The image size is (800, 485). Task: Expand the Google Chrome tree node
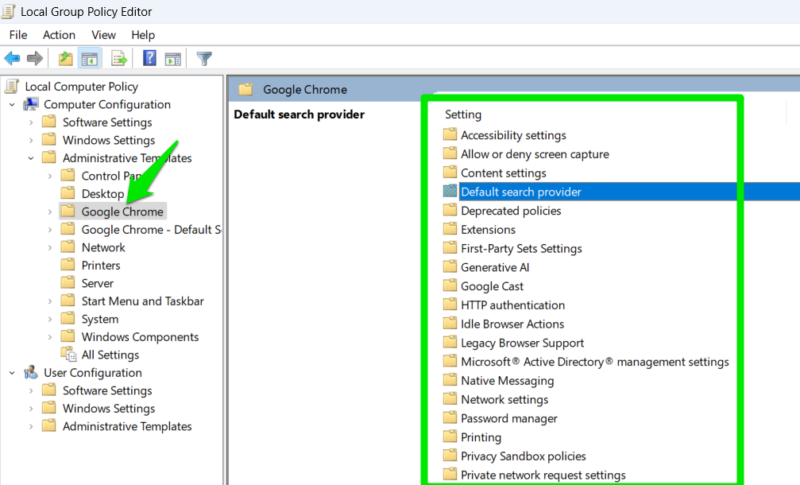(49, 212)
